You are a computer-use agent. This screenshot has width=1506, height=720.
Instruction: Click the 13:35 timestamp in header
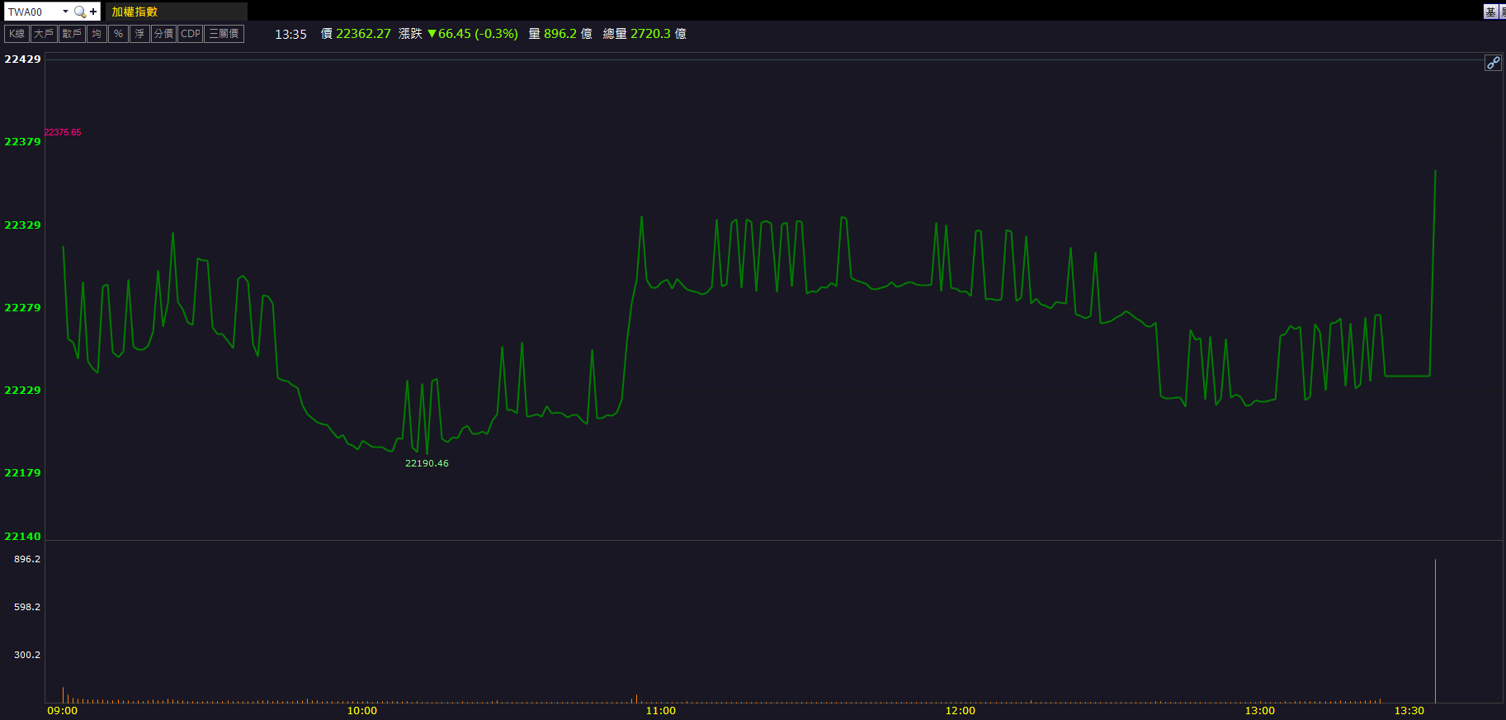tap(291, 34)
